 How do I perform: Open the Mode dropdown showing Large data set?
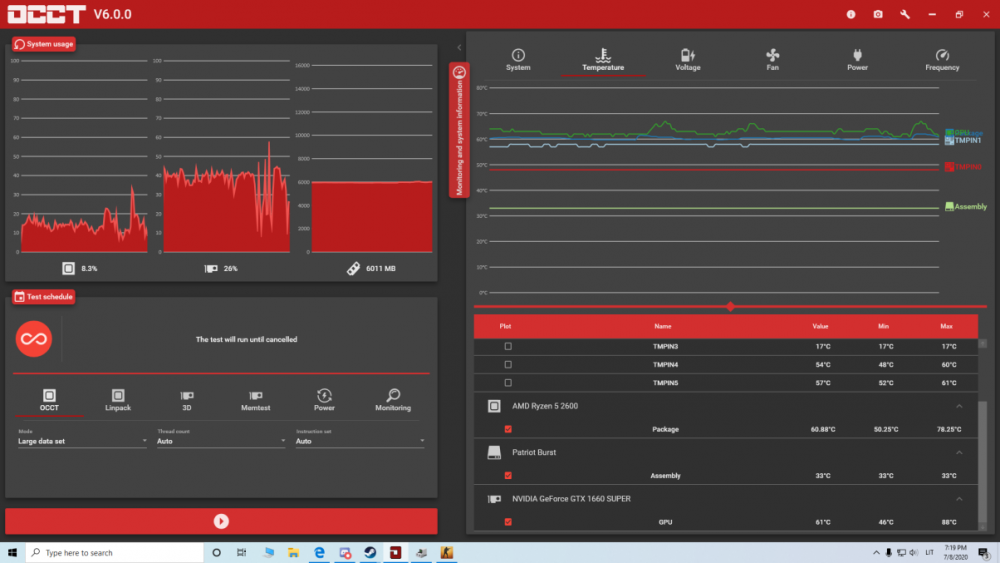82,441
